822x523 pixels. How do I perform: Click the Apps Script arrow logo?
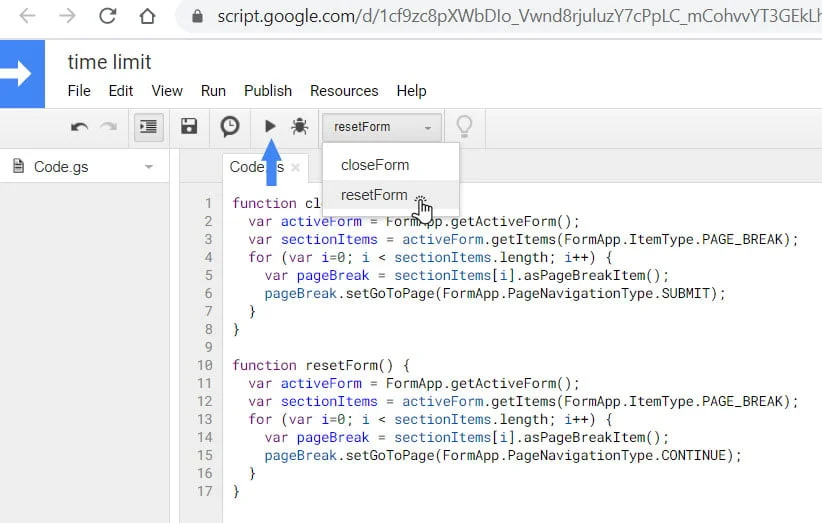point(22,74)
